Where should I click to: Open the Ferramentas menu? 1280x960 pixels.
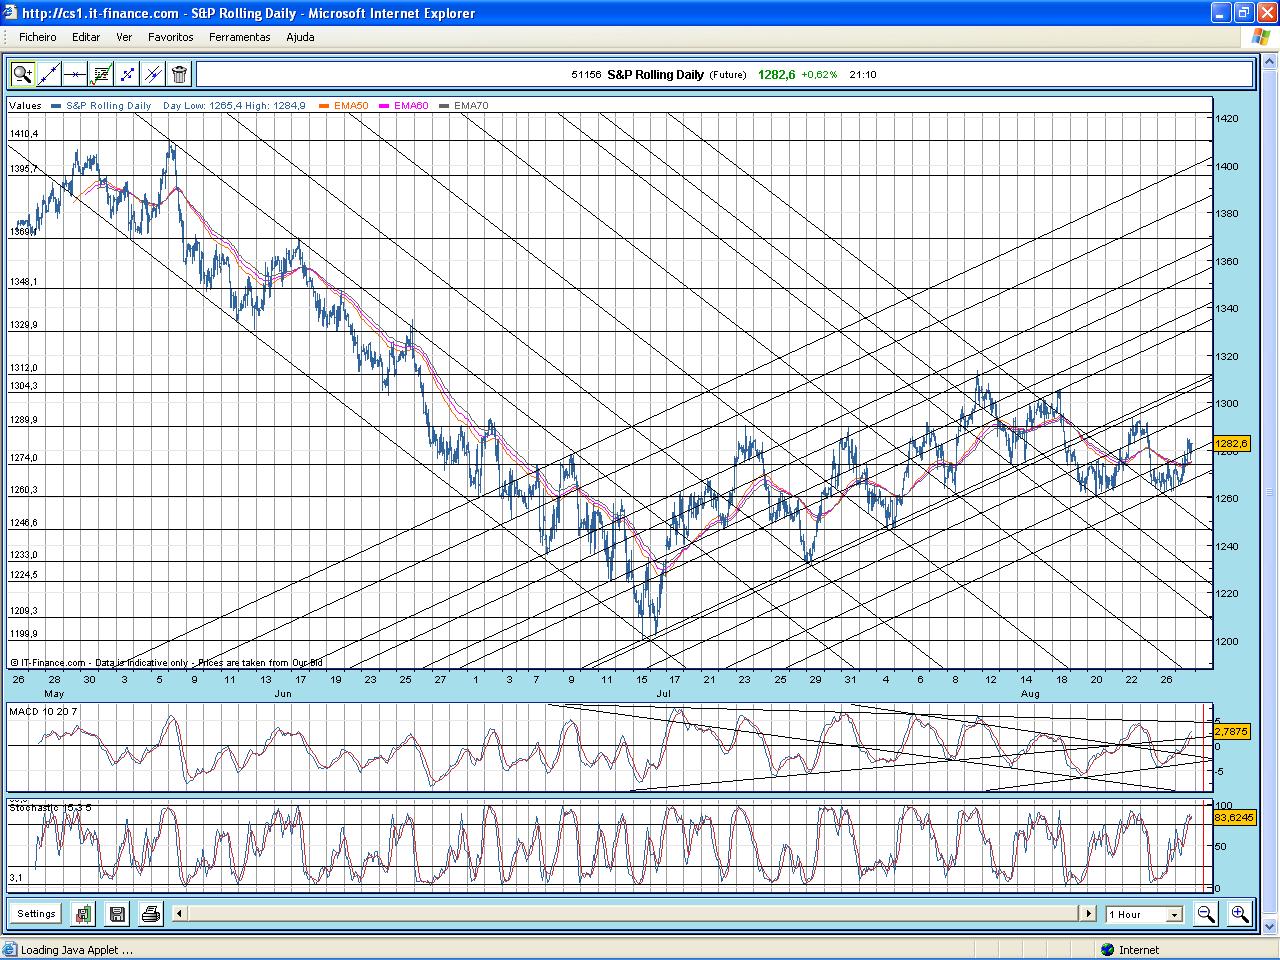pos(240,37)
